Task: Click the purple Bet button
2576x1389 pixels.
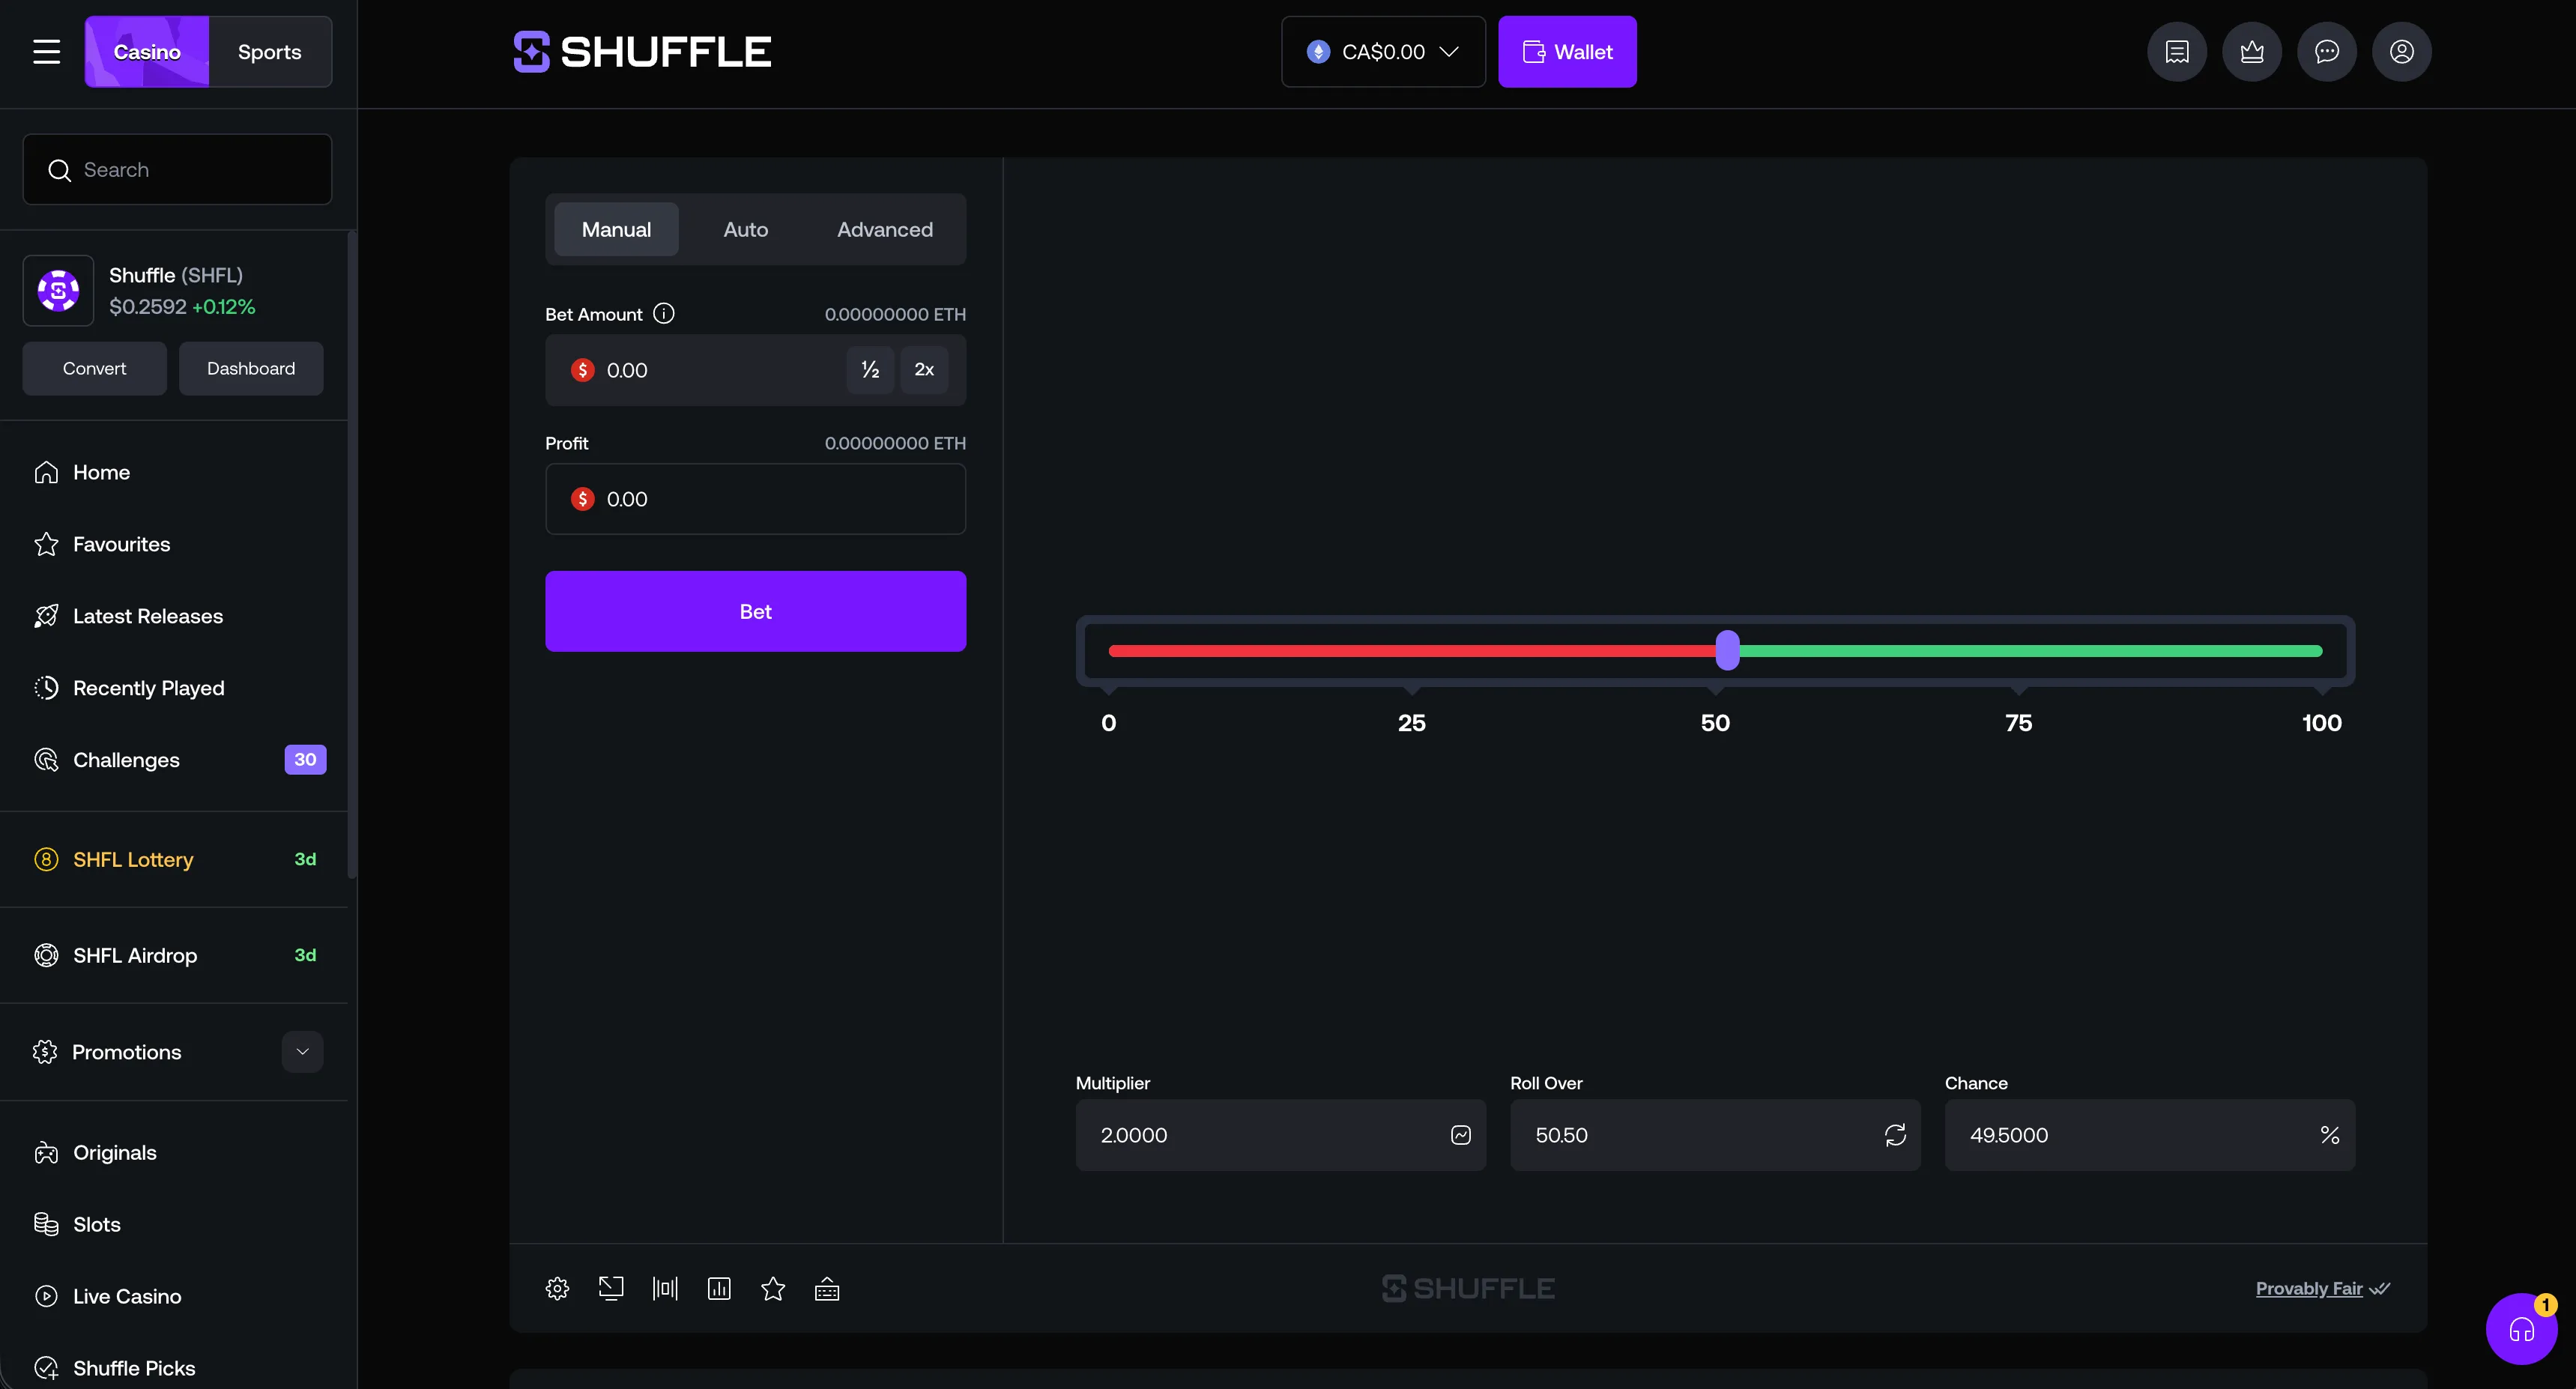Action: (755, 612)
